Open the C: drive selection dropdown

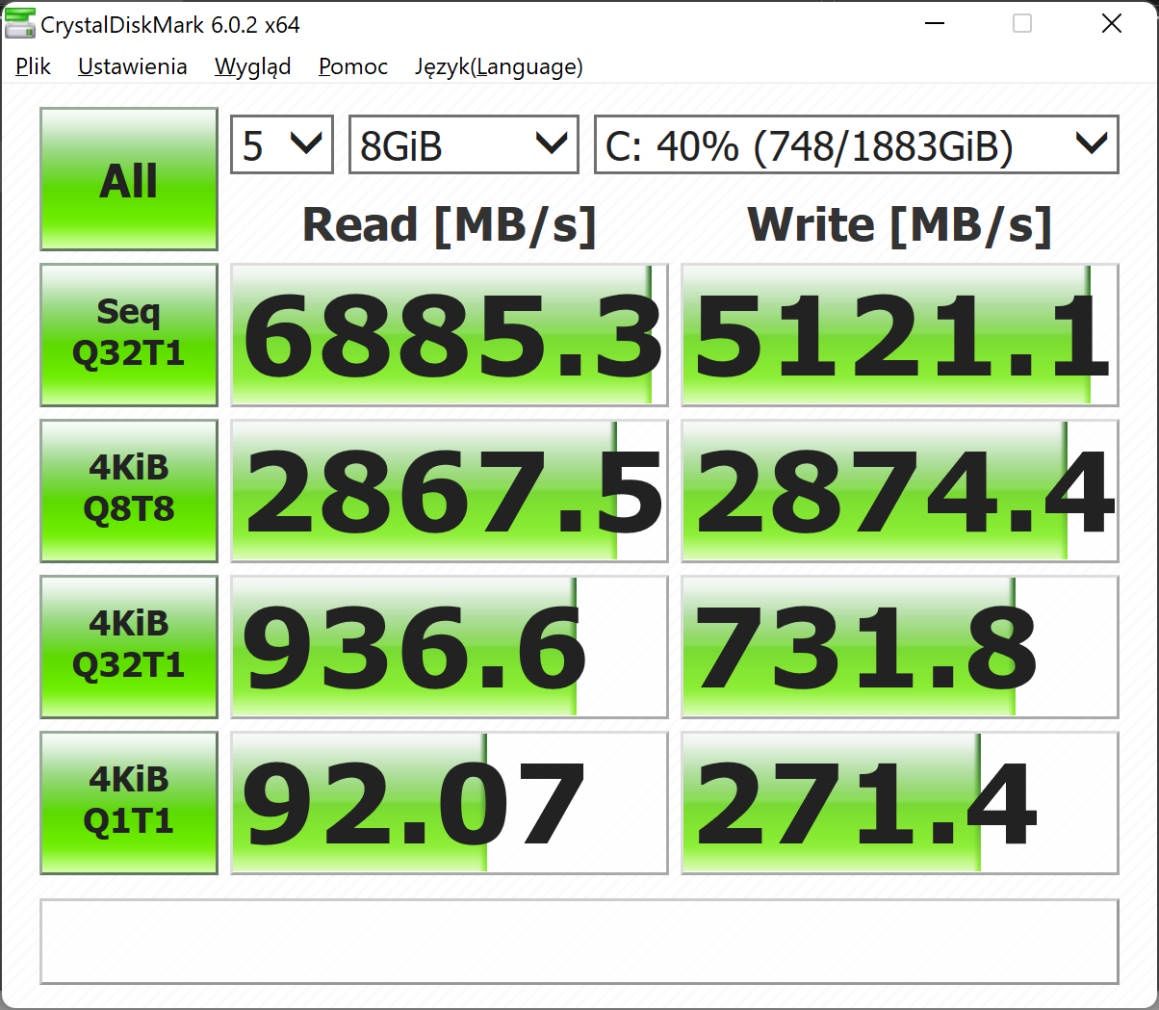coord(857,145)
